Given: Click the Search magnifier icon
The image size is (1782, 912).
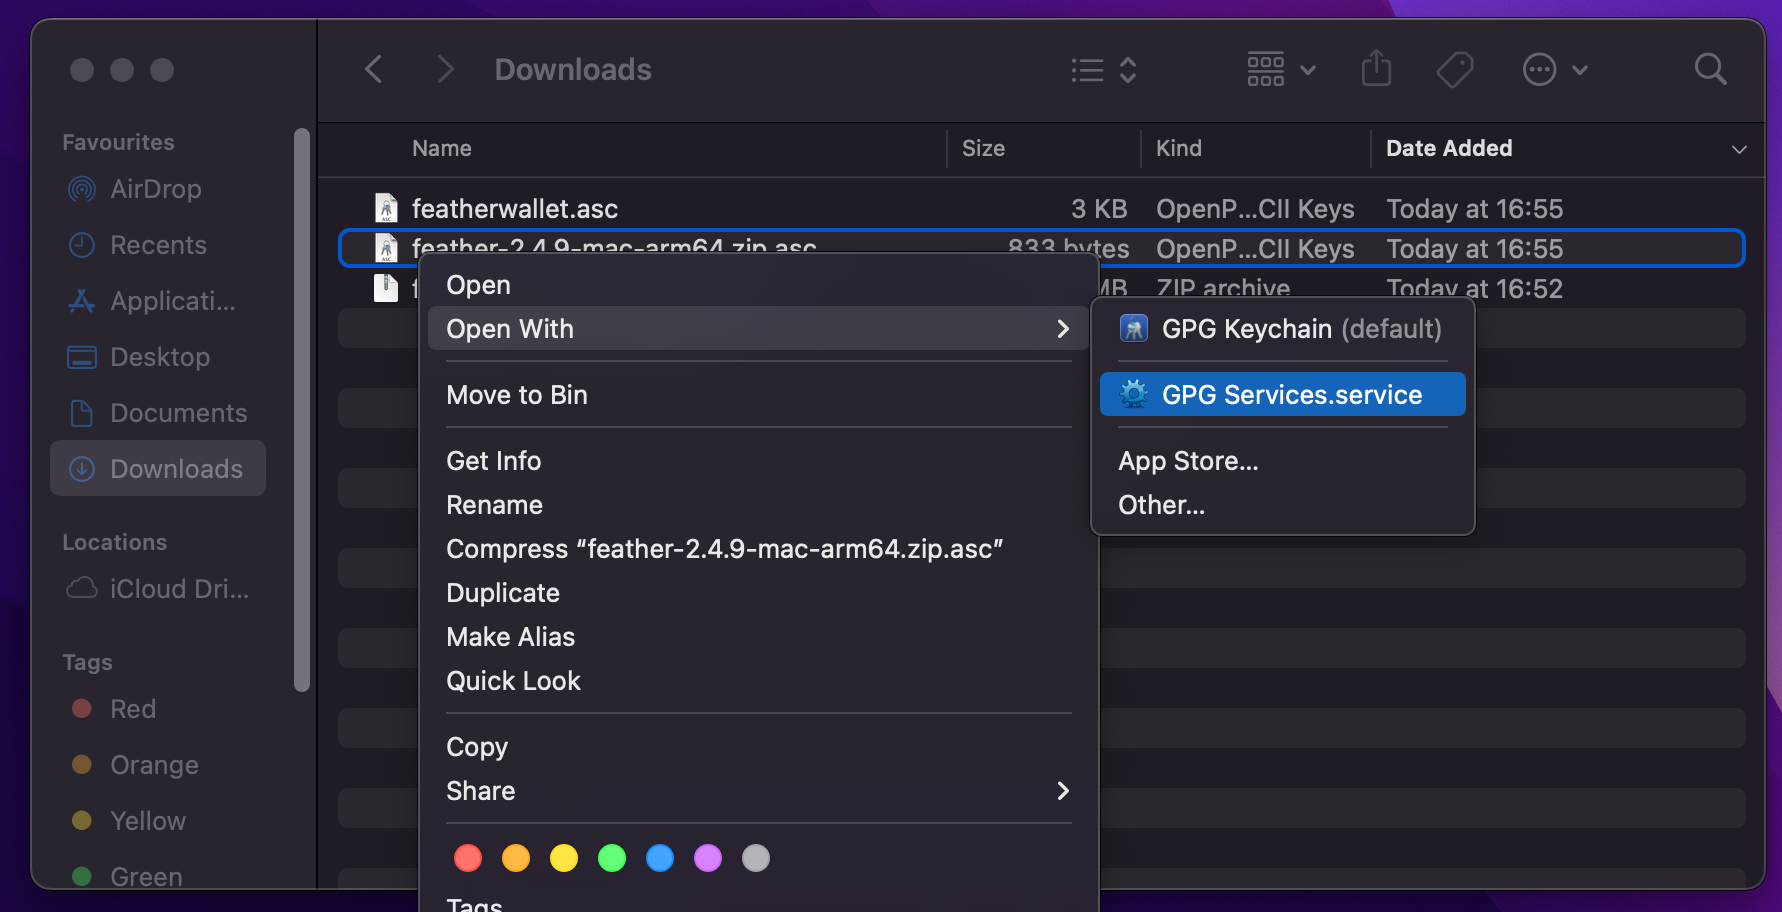Looking at the screenshot, I should click(x=1711, y=69).
